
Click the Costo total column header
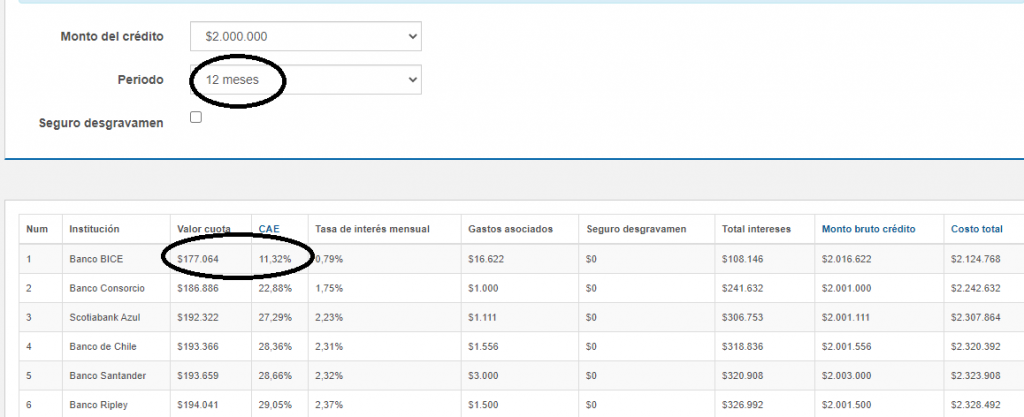coord(978,229)
